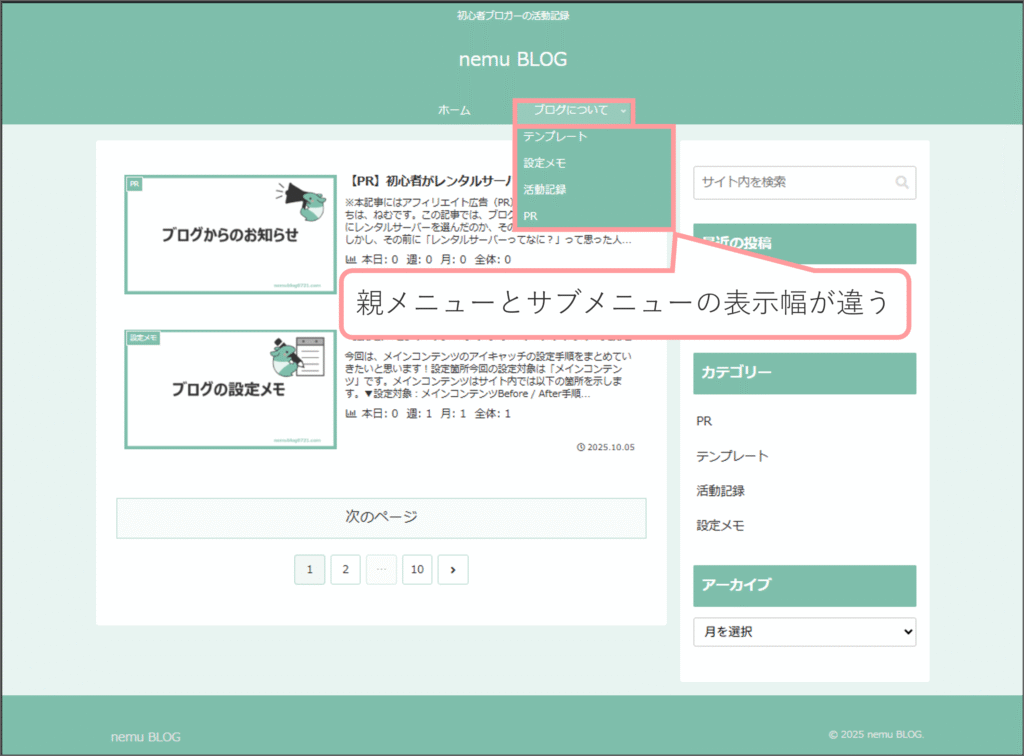Viewport: 1024px width, 756px height.
Task: Click next page arrow in pagination
Action: pos(453,570)
